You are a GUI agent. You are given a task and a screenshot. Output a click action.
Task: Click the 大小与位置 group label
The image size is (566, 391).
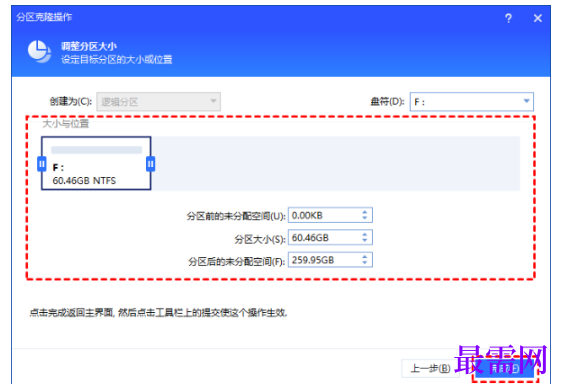tap(65, 124)
